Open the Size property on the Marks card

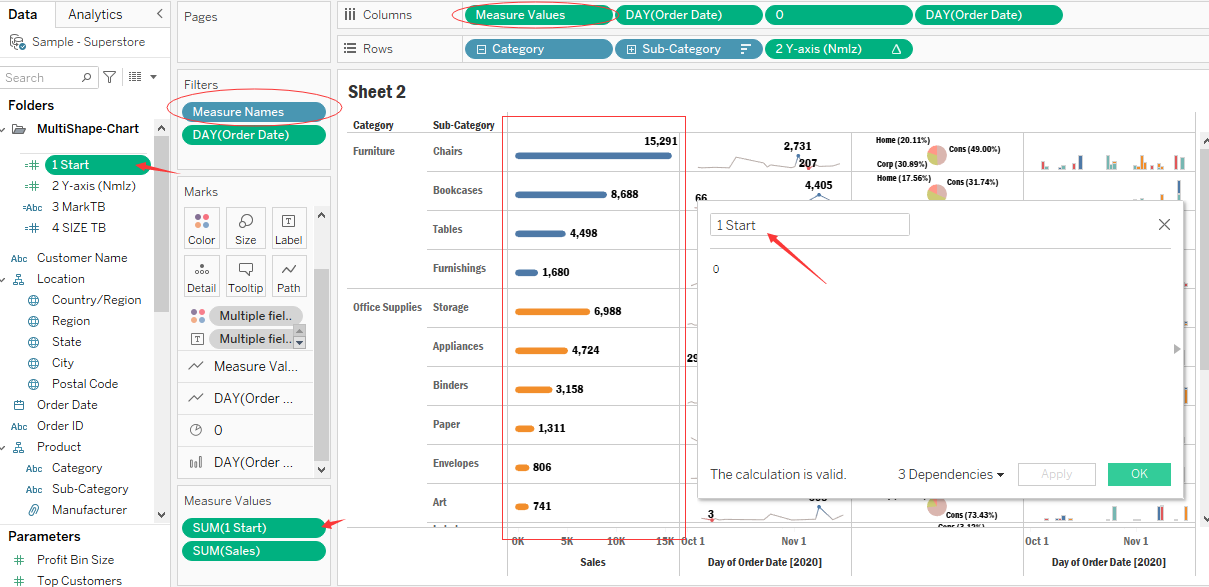pyautogui.click(x=245, y=228)
